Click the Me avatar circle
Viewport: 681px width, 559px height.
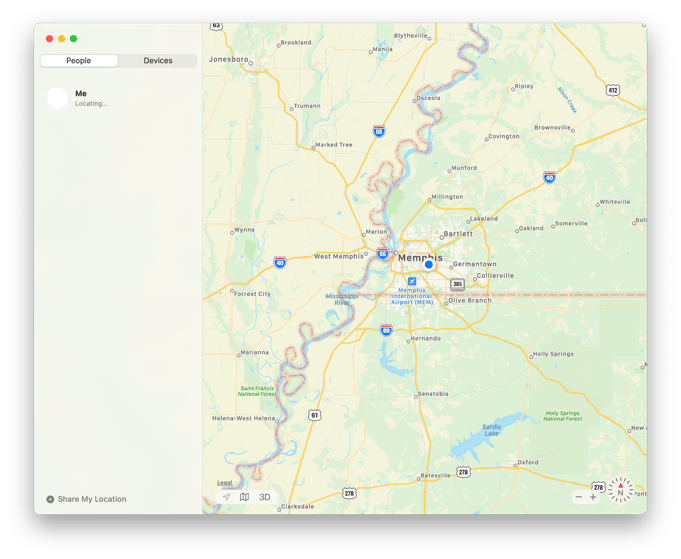pos(57,98)
